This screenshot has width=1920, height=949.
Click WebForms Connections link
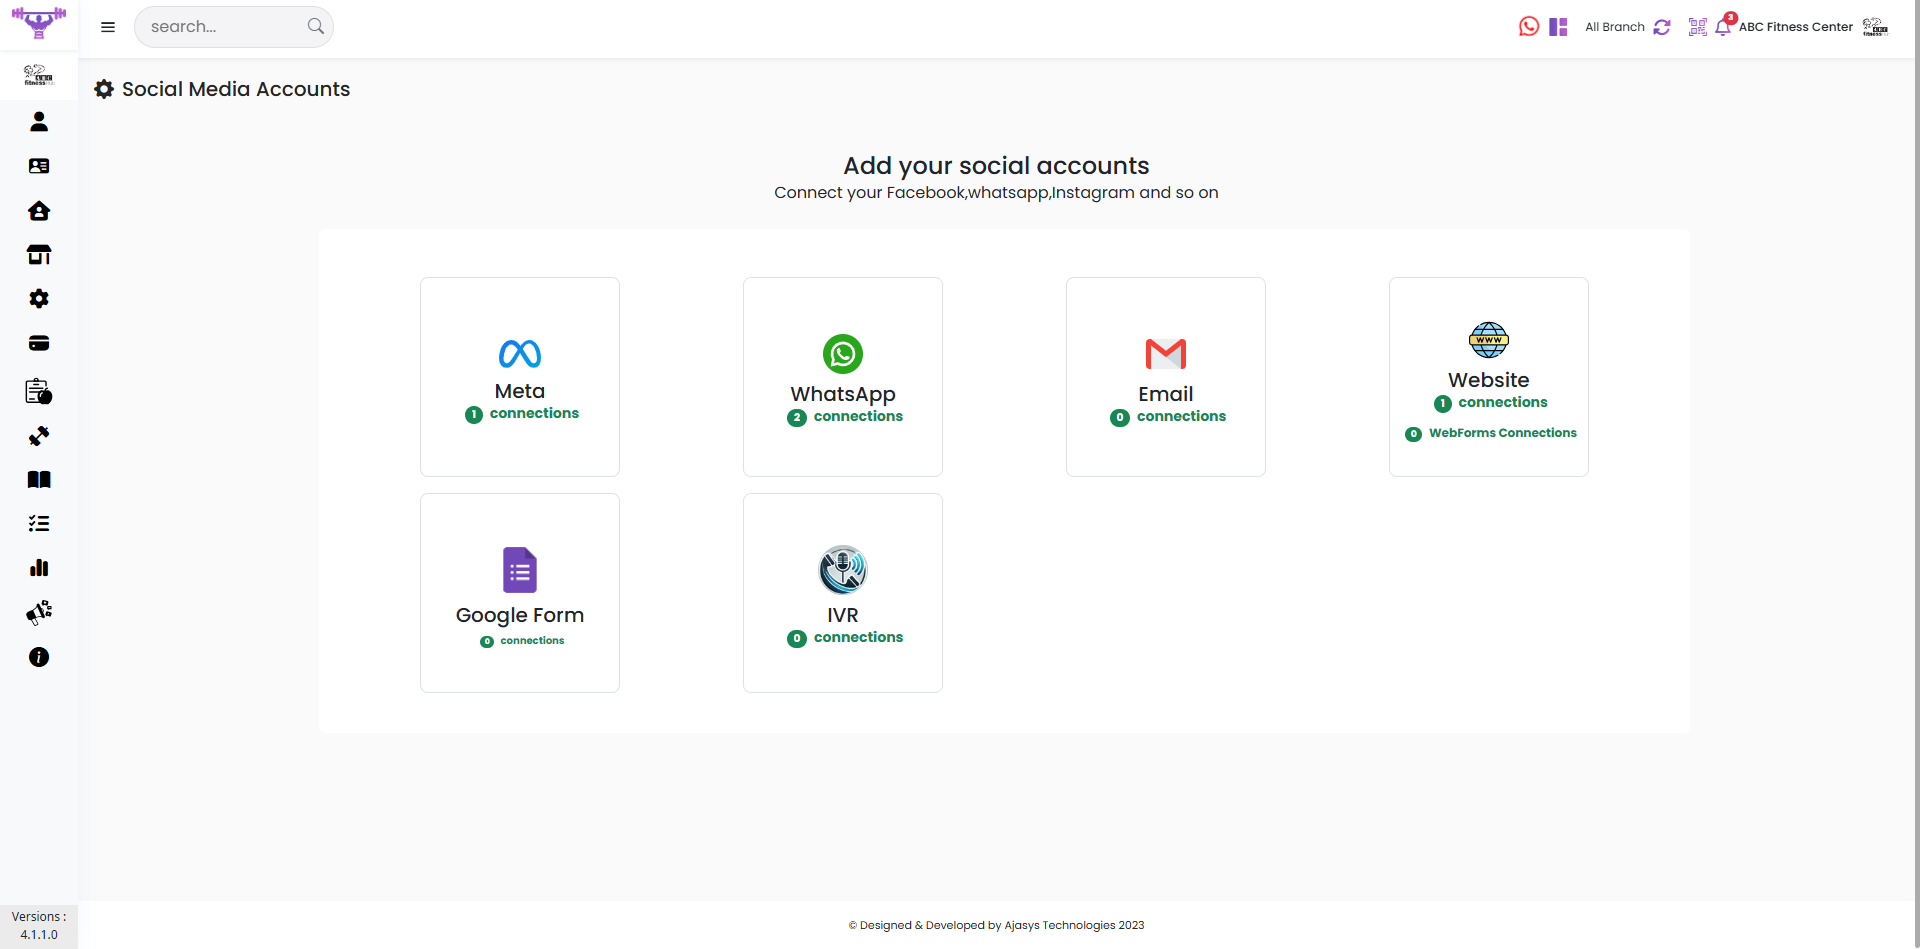[1491, 433]
